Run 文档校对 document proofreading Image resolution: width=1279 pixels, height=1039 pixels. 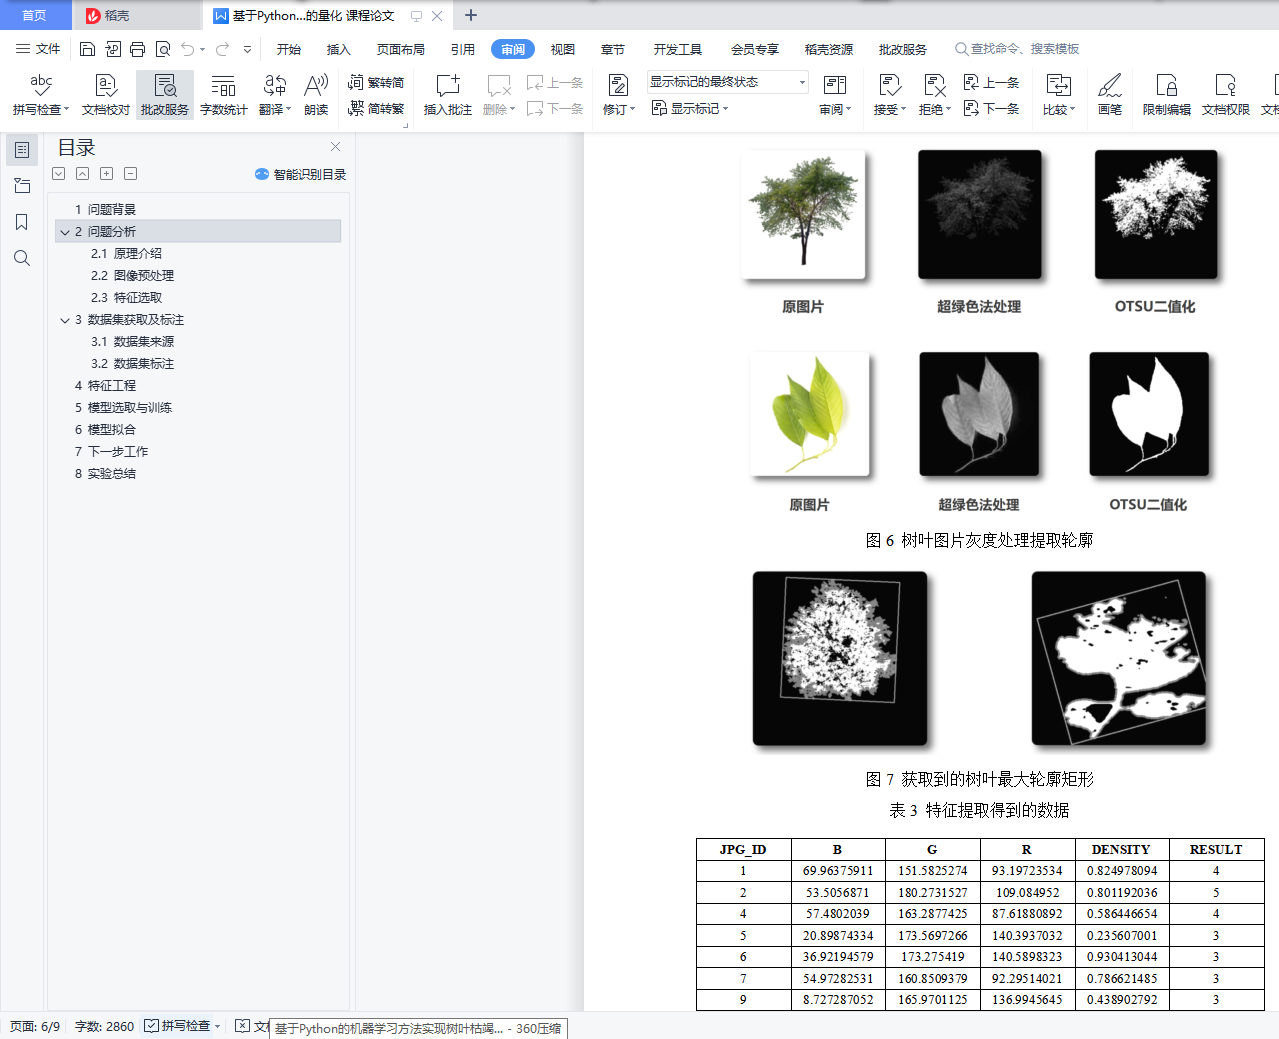pyautogui.click(x=106, y=95)
